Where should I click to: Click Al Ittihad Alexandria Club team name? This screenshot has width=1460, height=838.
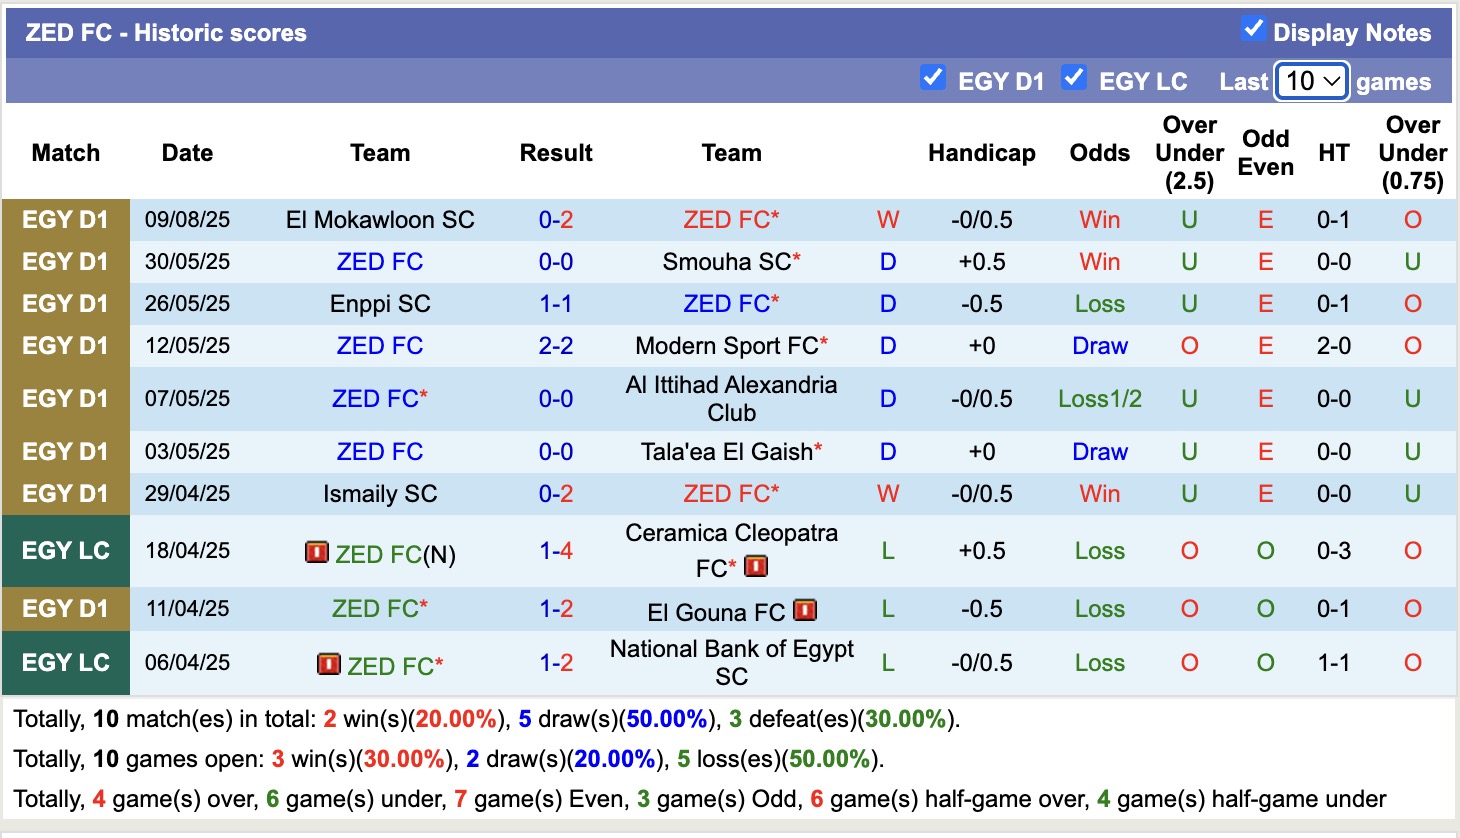(x=731, y=399)
